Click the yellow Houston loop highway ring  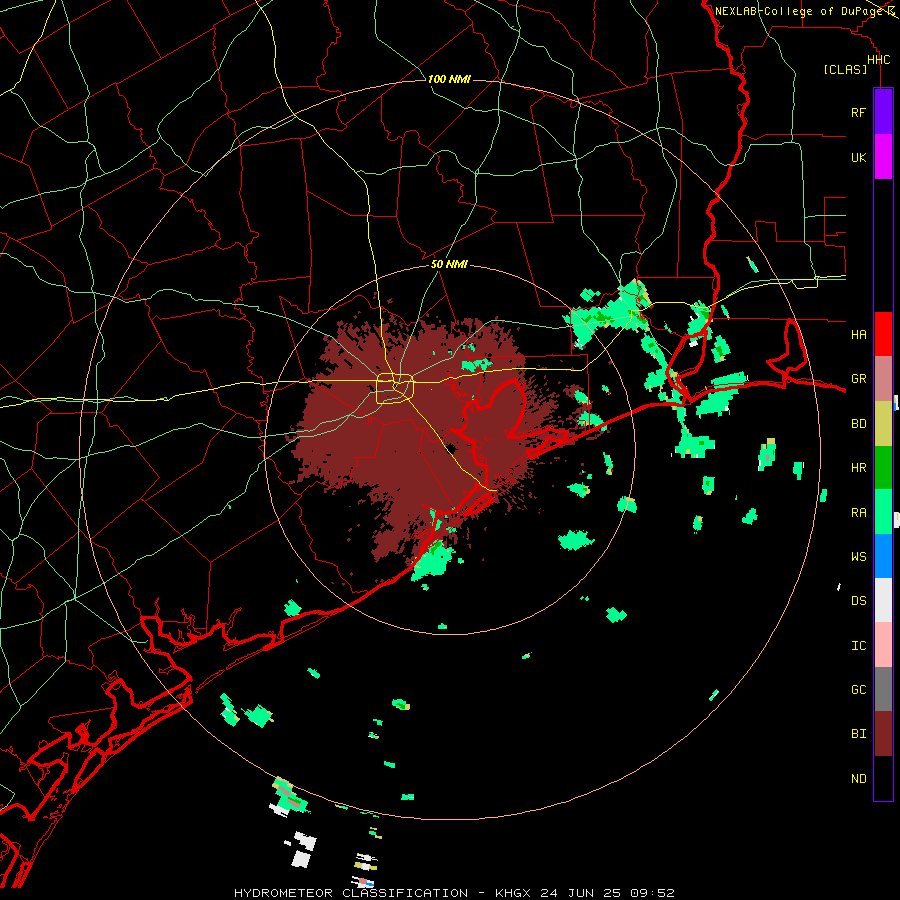click(395, 389)
